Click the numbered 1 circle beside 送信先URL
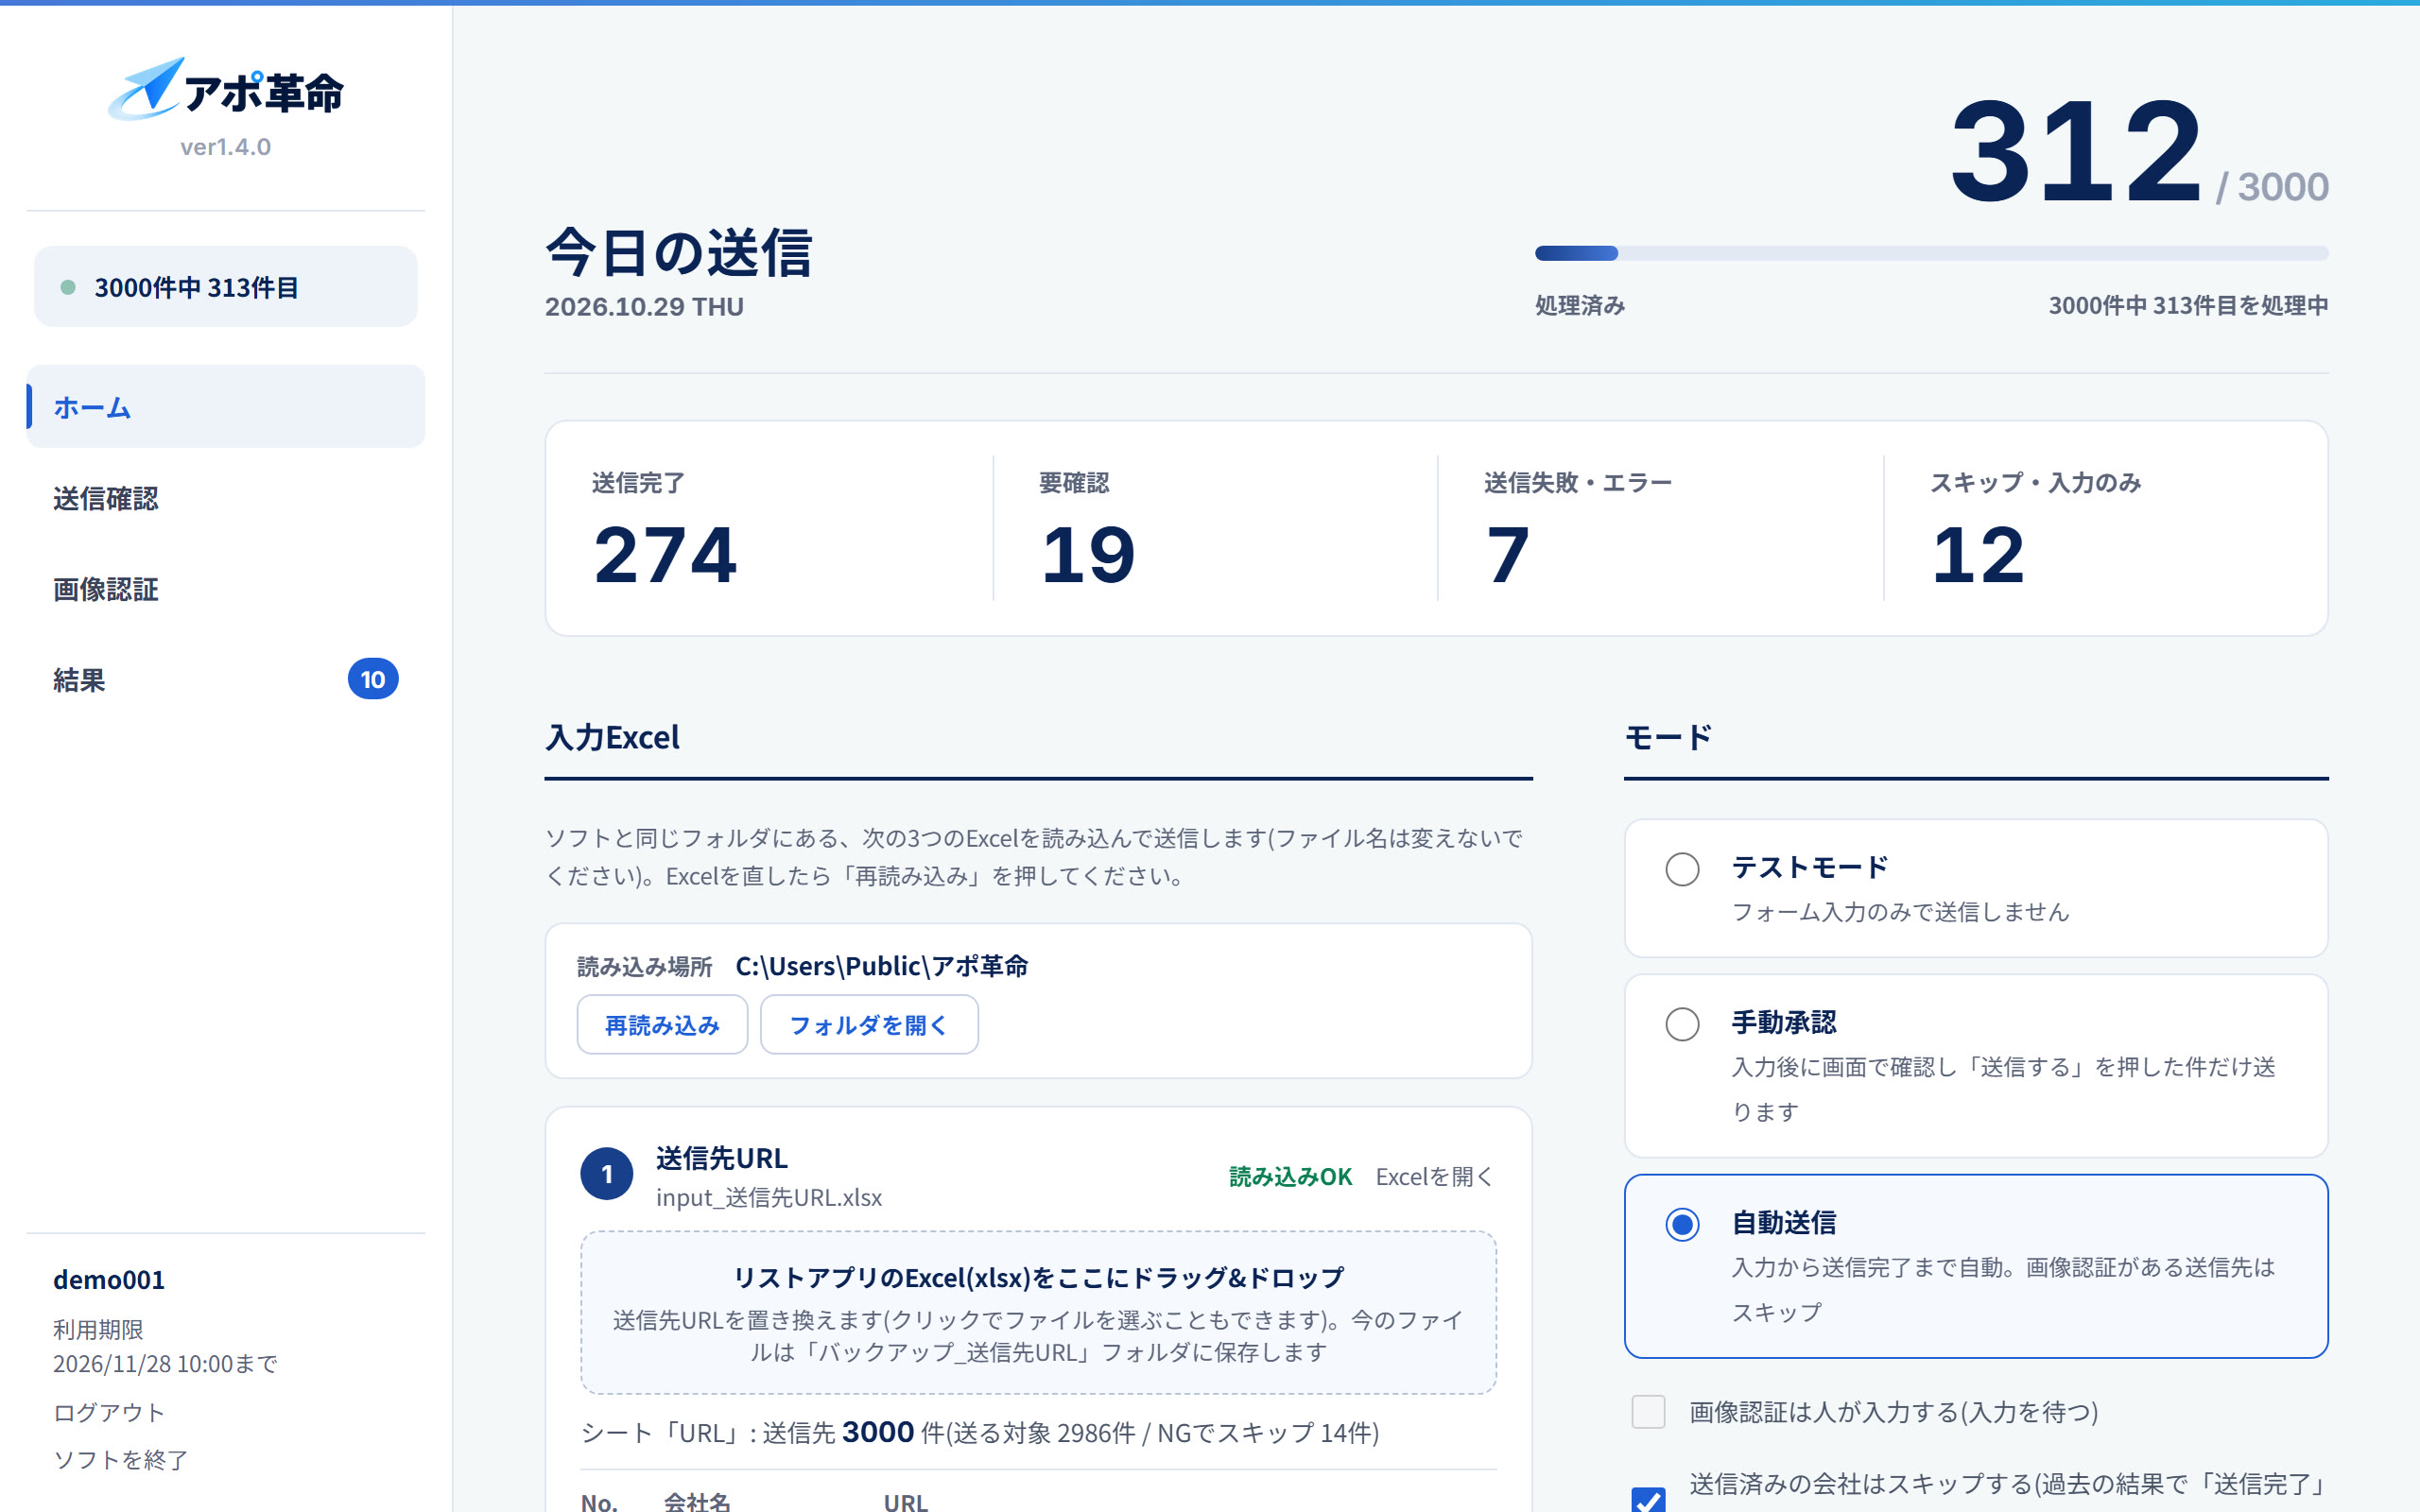This screenshot has width=2420, height=1512. [x=606, y=1174]
